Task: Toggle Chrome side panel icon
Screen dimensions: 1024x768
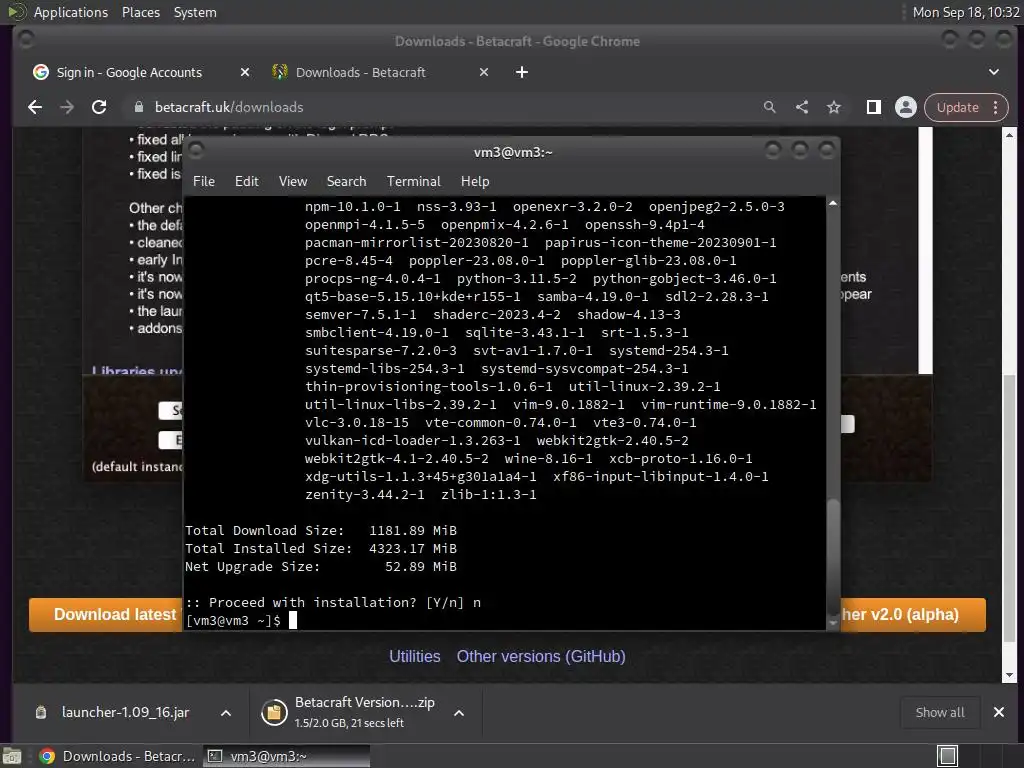Action: point(874,107)
